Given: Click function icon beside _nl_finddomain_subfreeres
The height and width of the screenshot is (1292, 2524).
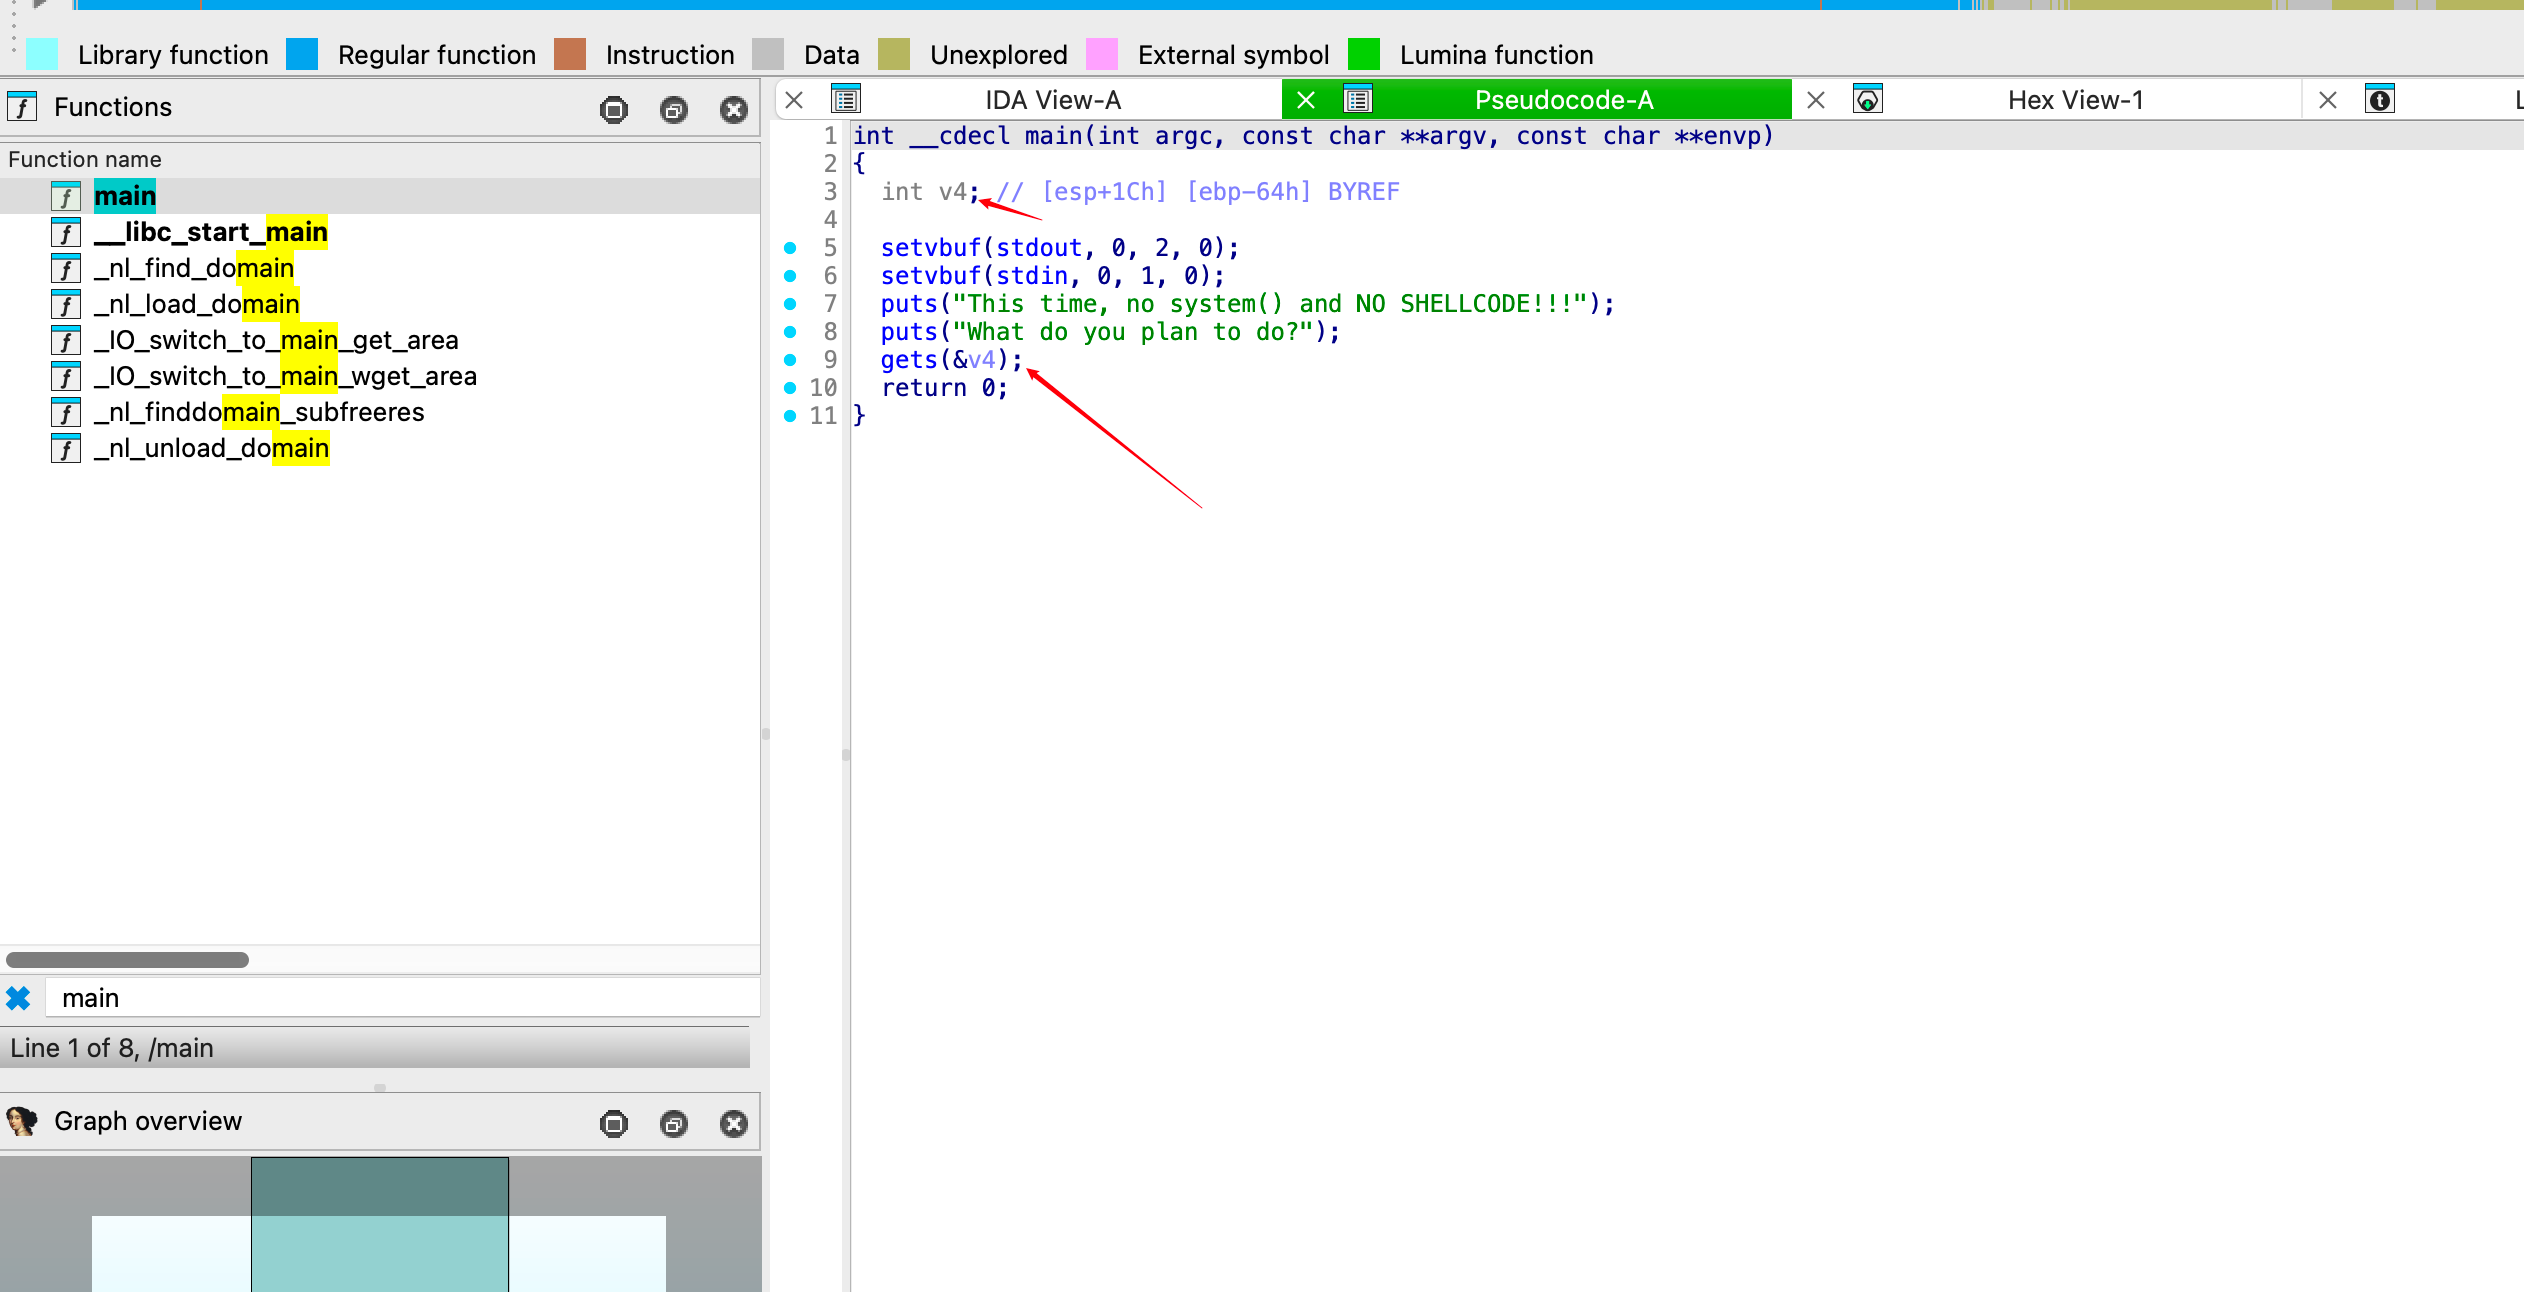Looking at the screenshot, I should point(66,412).
